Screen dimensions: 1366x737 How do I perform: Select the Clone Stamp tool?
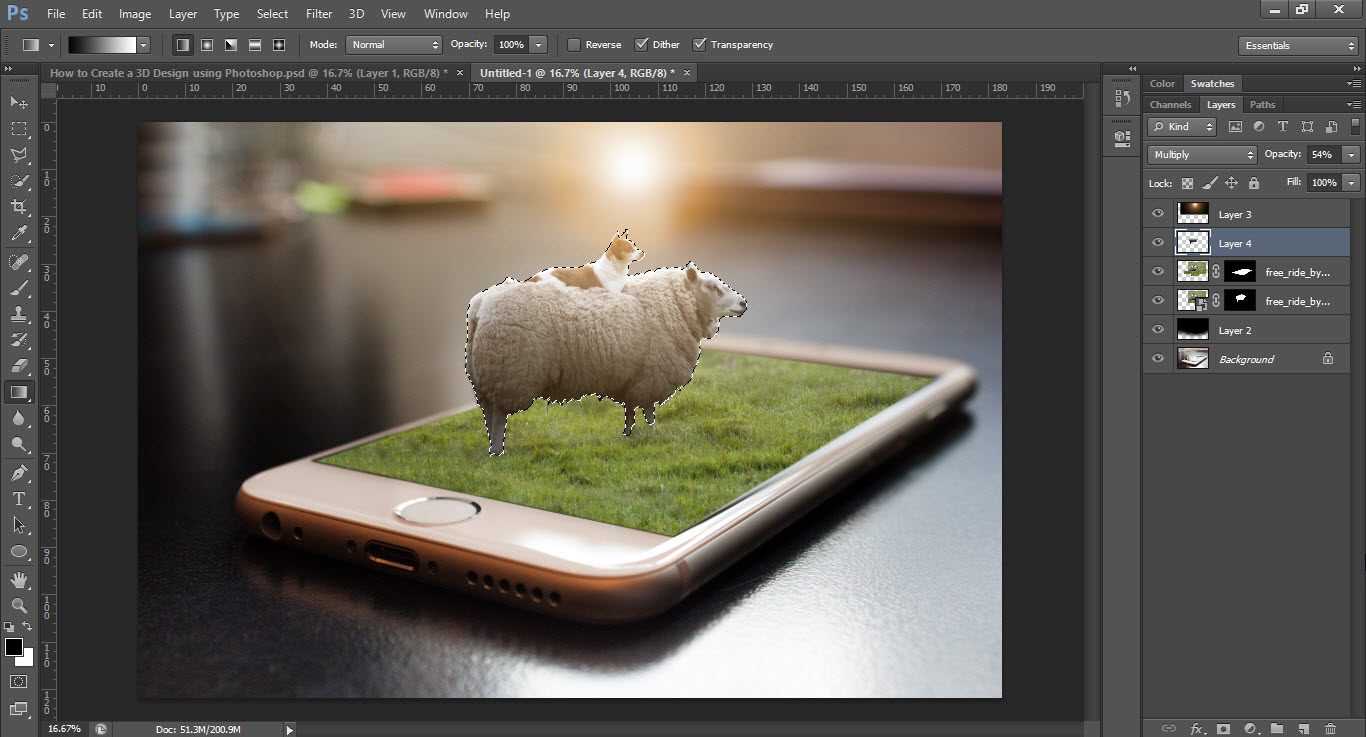click(19, 314)
